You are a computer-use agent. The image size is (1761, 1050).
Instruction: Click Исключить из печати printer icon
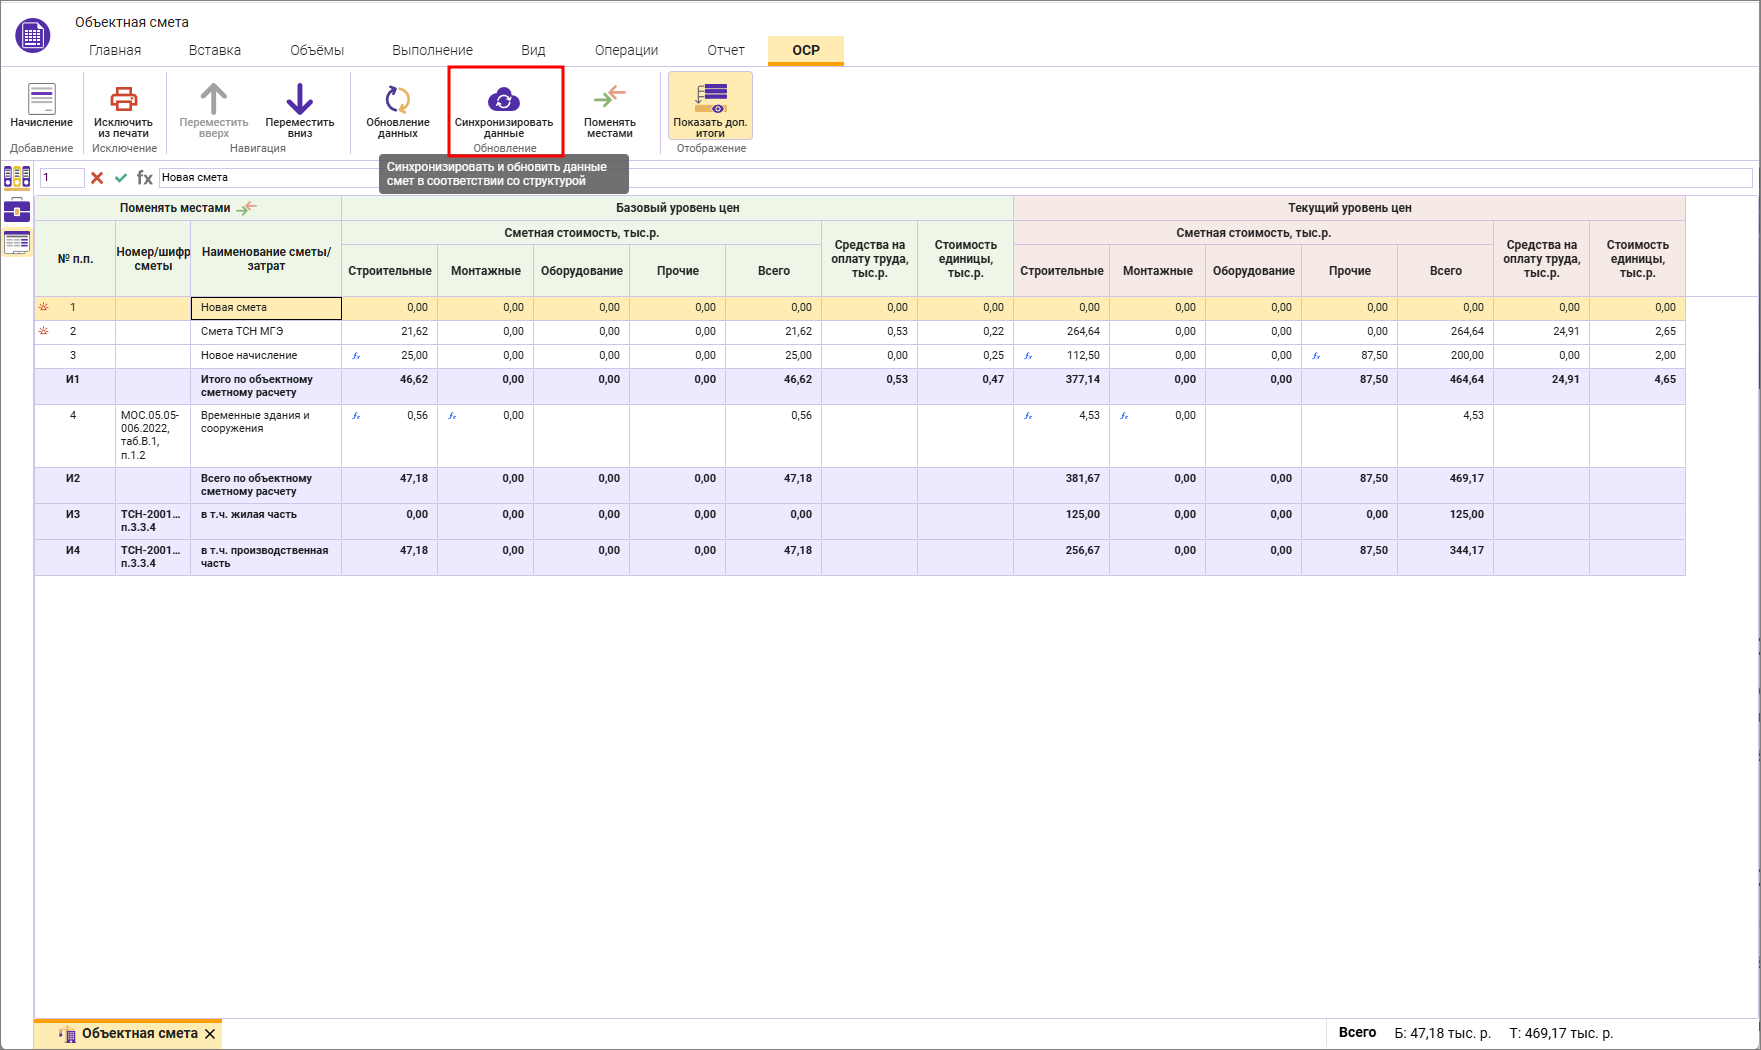123,100
